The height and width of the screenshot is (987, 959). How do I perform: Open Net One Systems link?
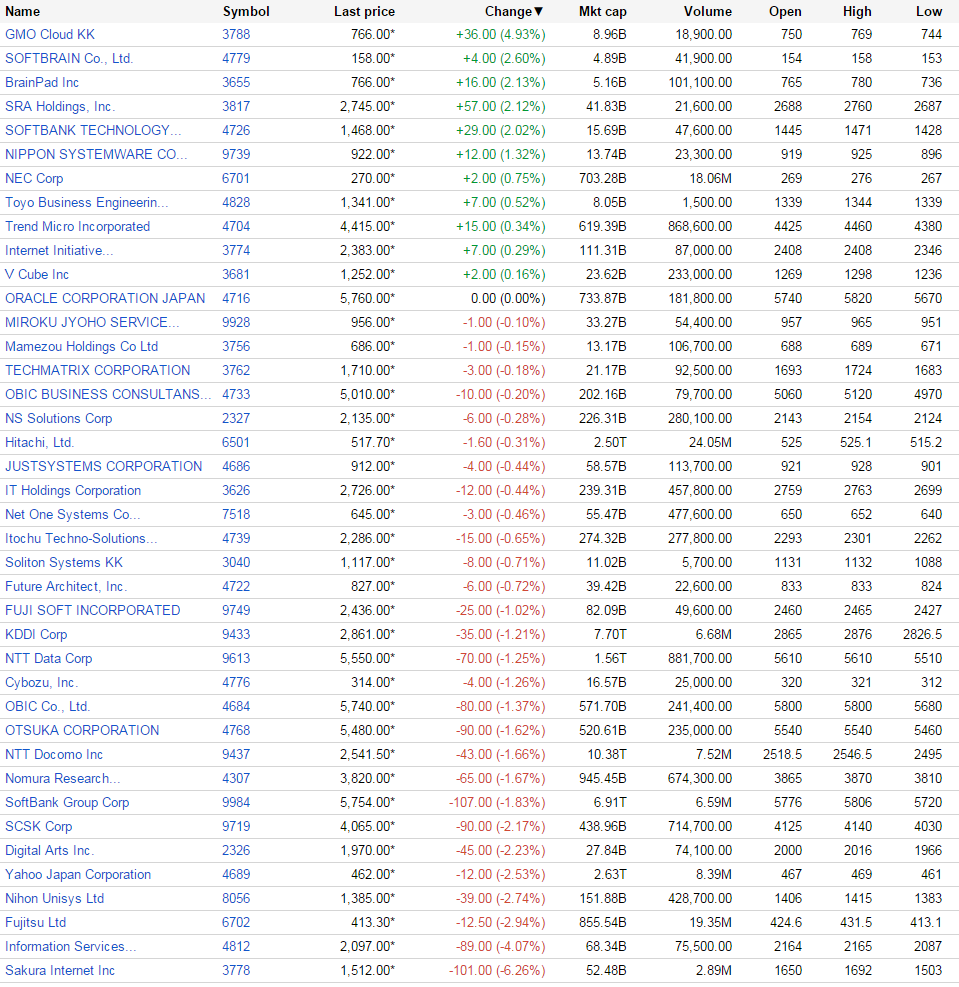point(72,514)
